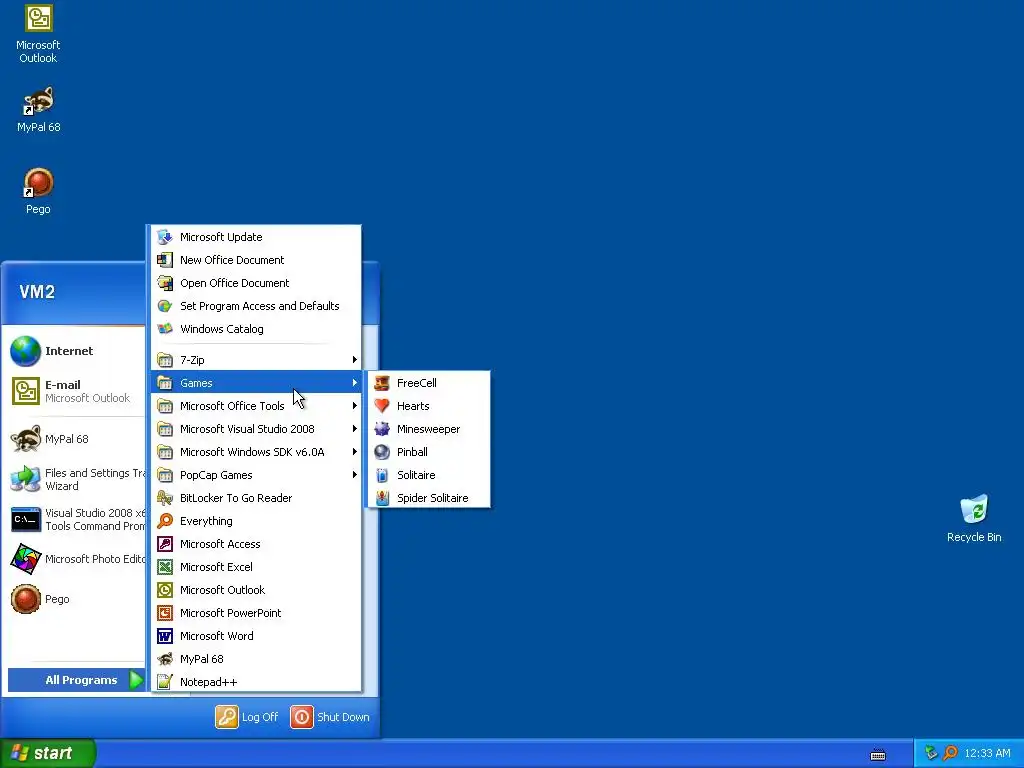This screenshot has width=1024, height=768.
Task: Open Set Program Access and Defaults
Action: pyautogui.click(x=256, y=306)
